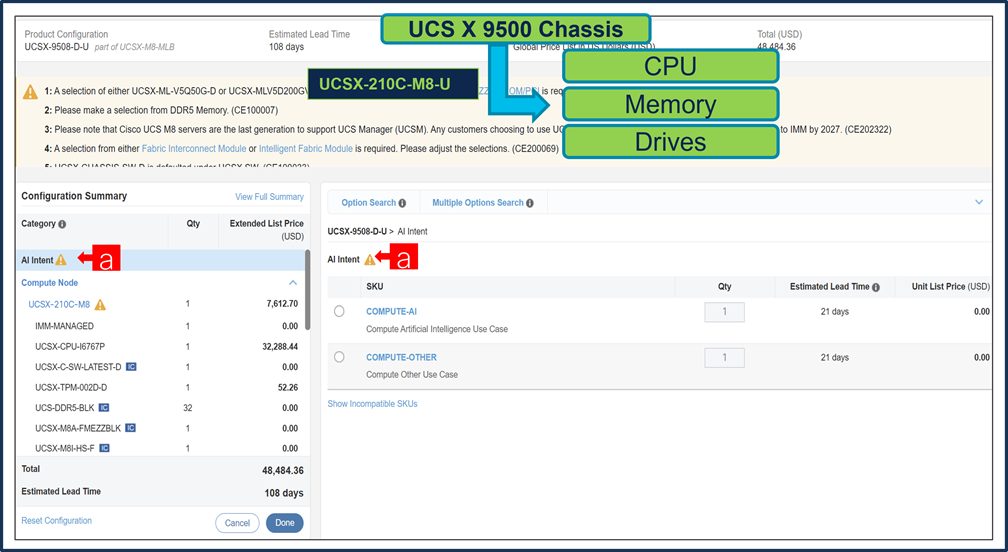Expand the search panel chevron at right
The image size is (1008, 552).
[x=978, y=202]
